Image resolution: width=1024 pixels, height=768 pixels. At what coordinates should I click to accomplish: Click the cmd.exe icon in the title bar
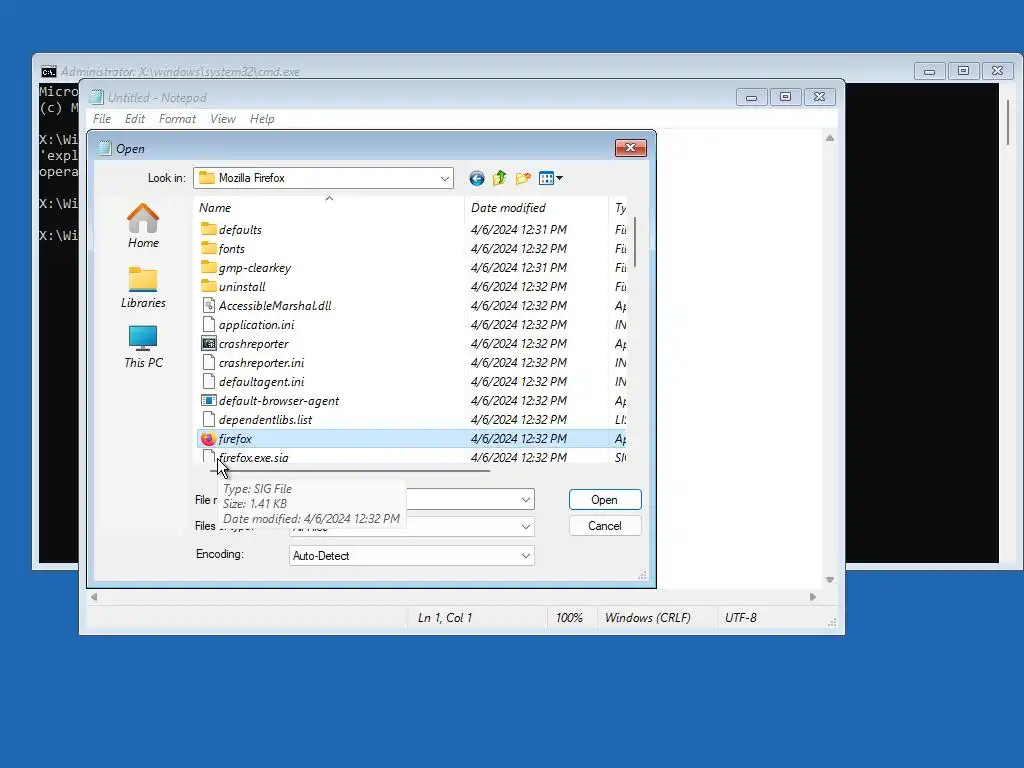48,72
